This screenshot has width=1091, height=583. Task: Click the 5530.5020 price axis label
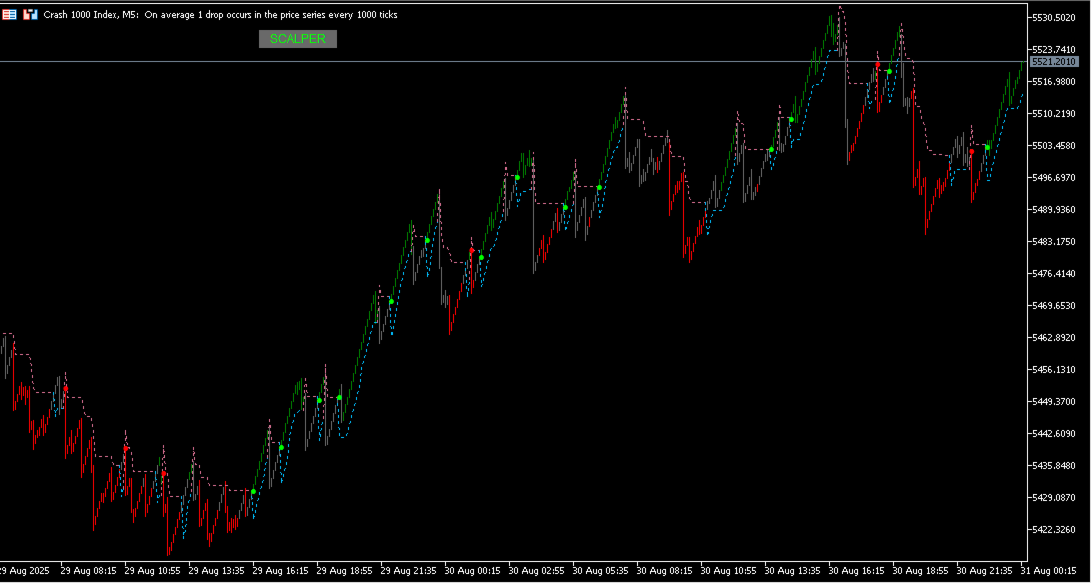tap(1053, 17)
